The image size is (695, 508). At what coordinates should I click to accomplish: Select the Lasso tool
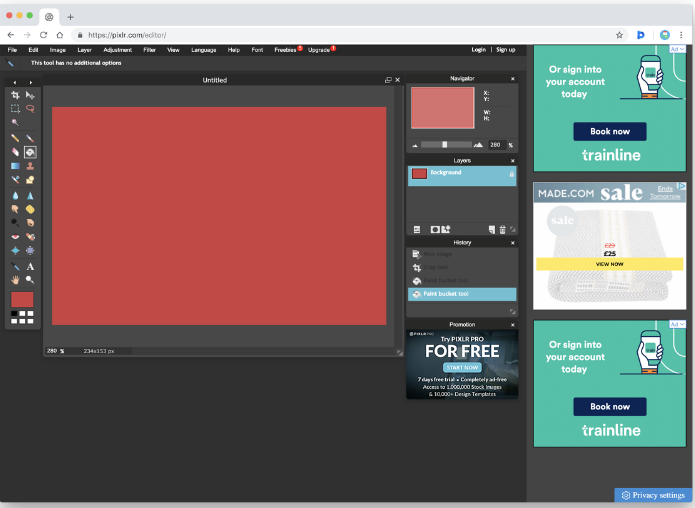[30, 108]
